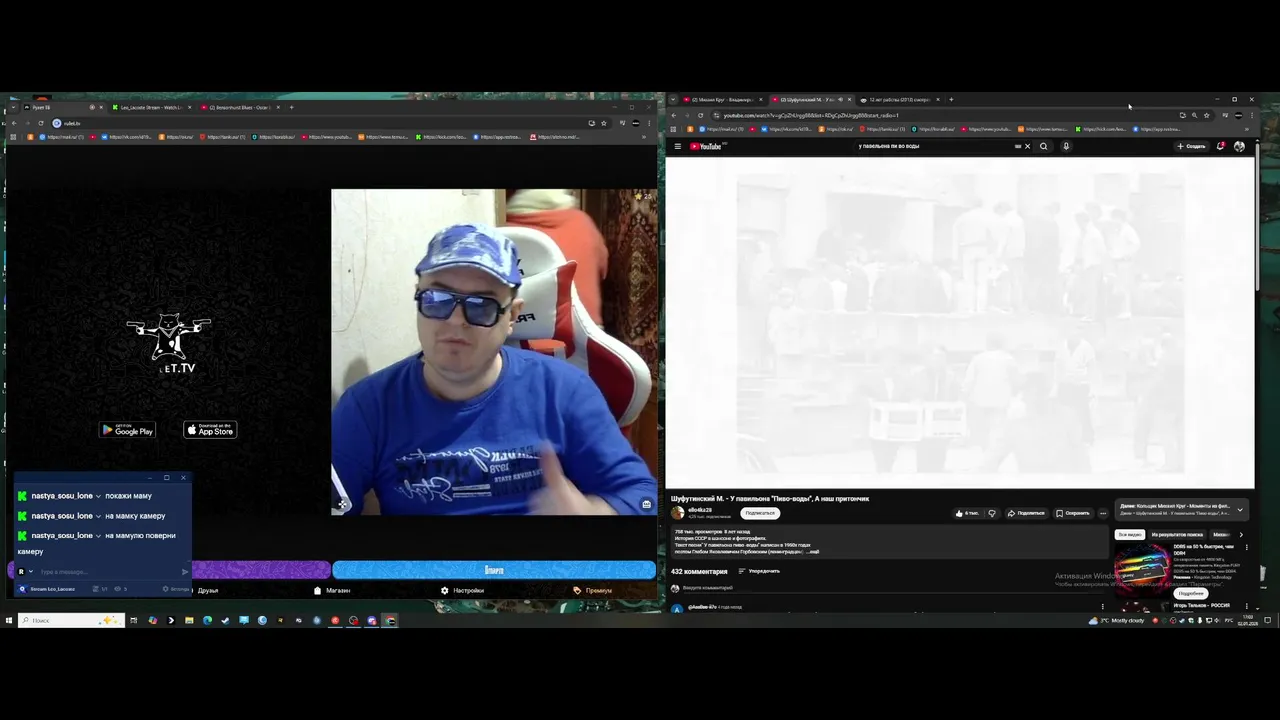Image resolution: width=1280 pixels, height=720 pixels.
Task: Click the Google Play badge
Action: click(x=127, y=430)
